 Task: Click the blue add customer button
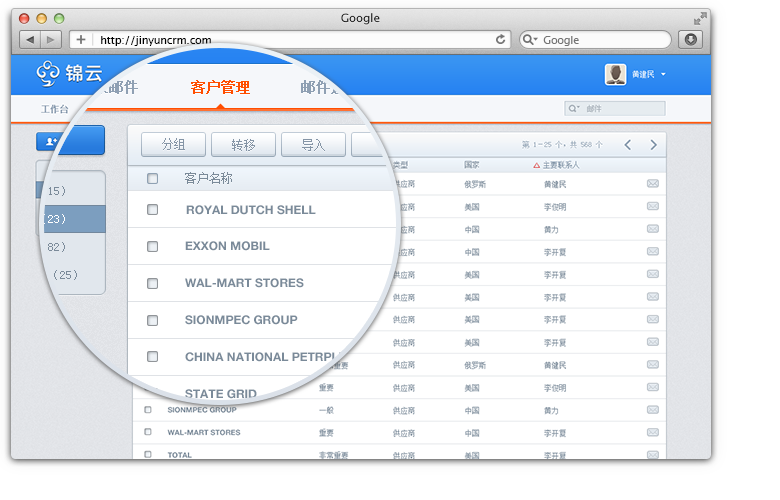[x=70, y=142]
